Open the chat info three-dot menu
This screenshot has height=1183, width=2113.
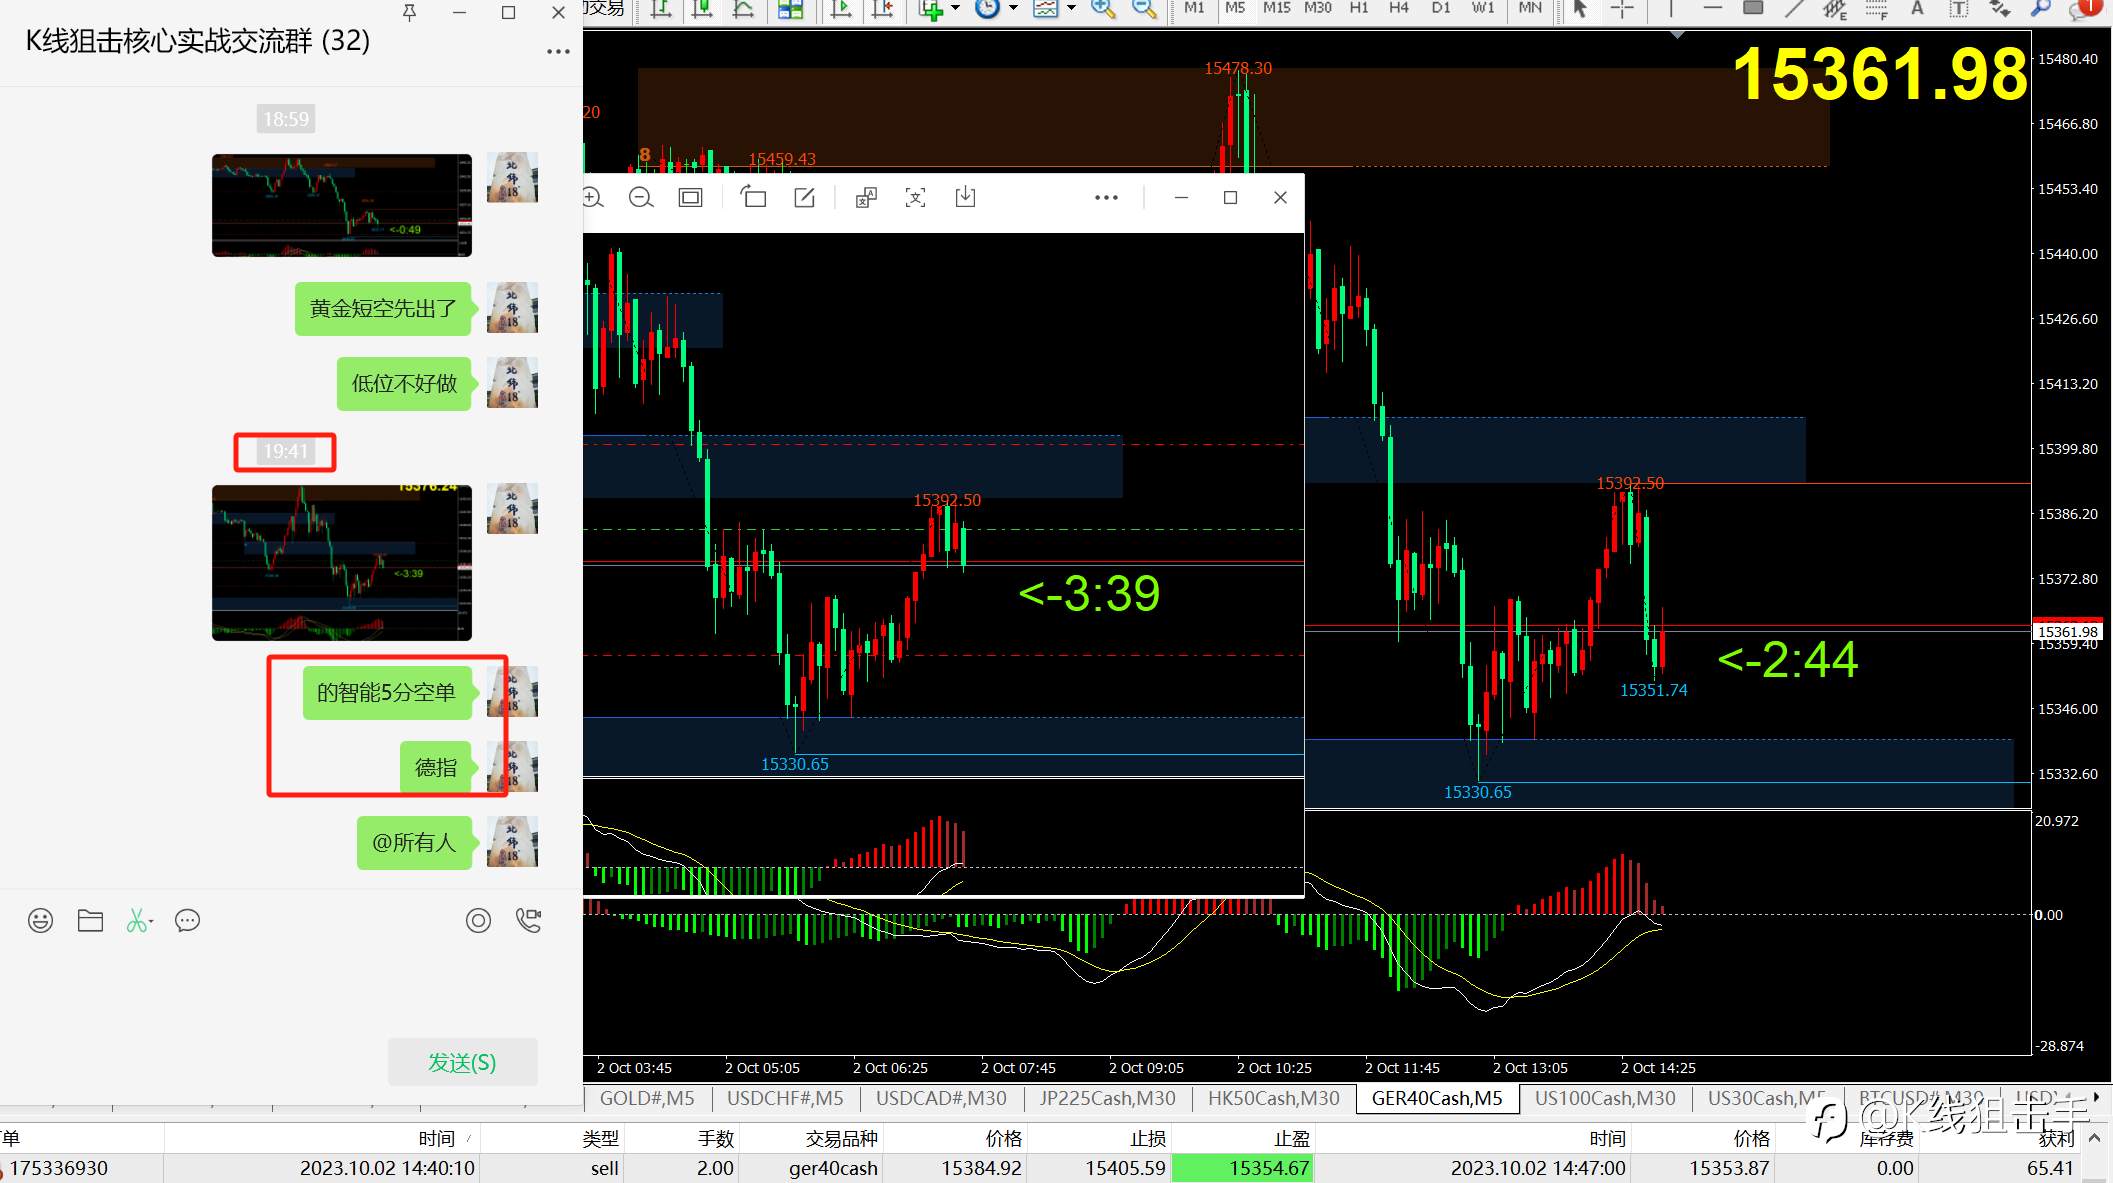tap(558, 51)
